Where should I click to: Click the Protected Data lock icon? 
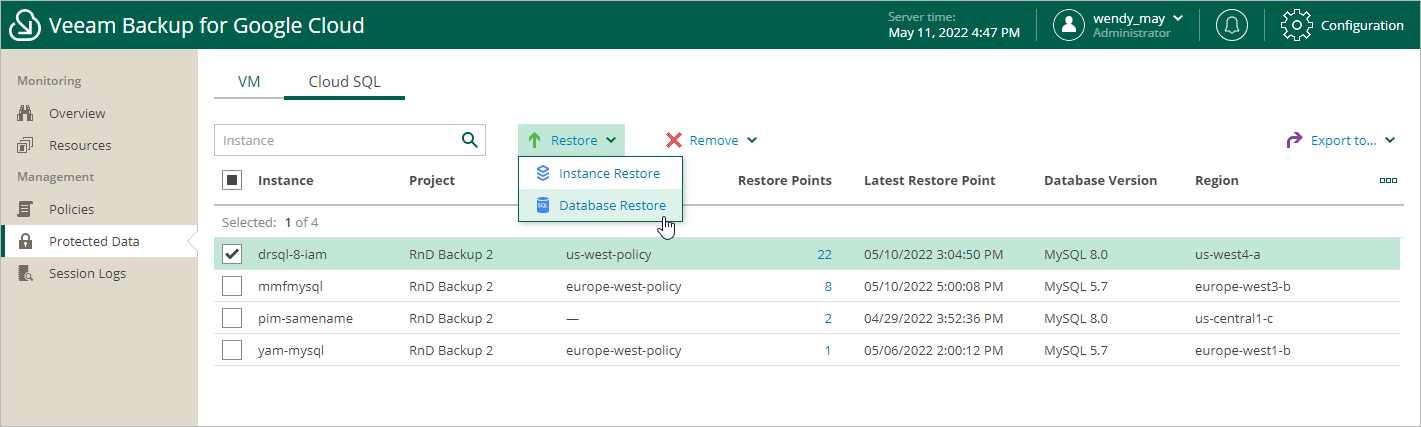click(x=27, y=241)
